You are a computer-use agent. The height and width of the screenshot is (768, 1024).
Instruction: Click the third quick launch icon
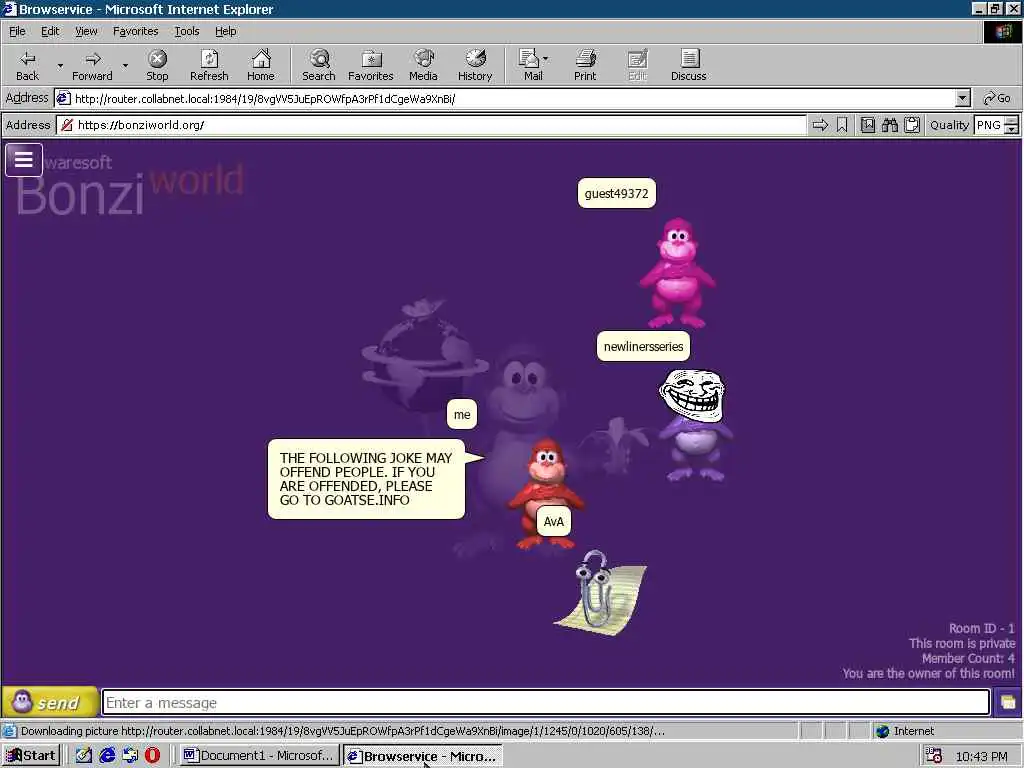(x=130, y=755)
